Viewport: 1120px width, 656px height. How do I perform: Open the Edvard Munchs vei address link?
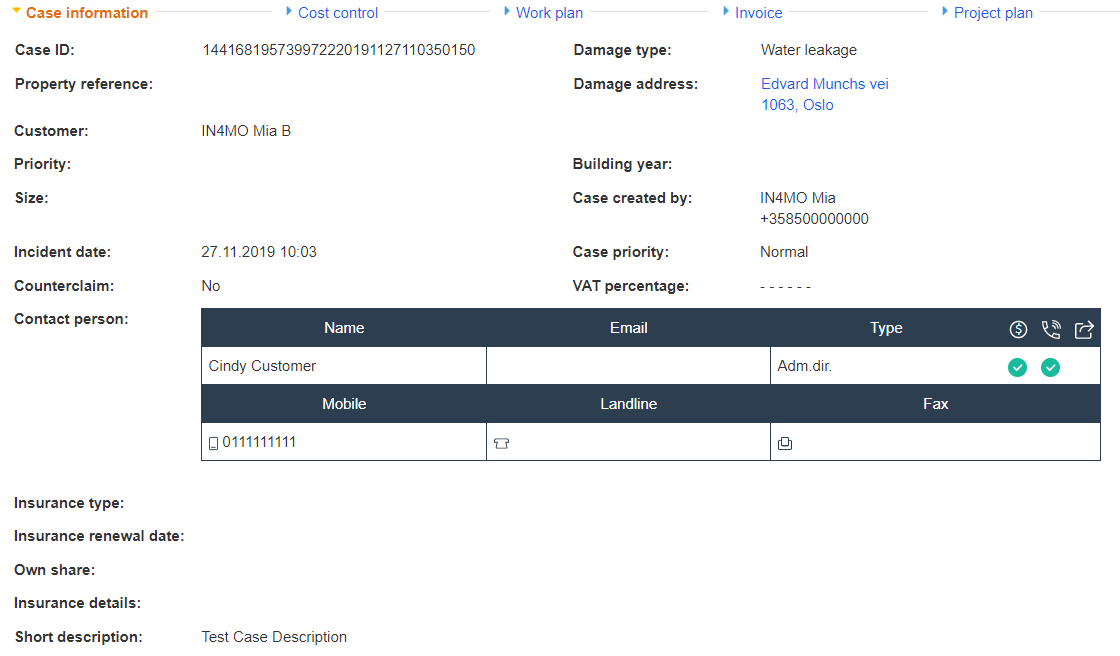click(824, 84)
